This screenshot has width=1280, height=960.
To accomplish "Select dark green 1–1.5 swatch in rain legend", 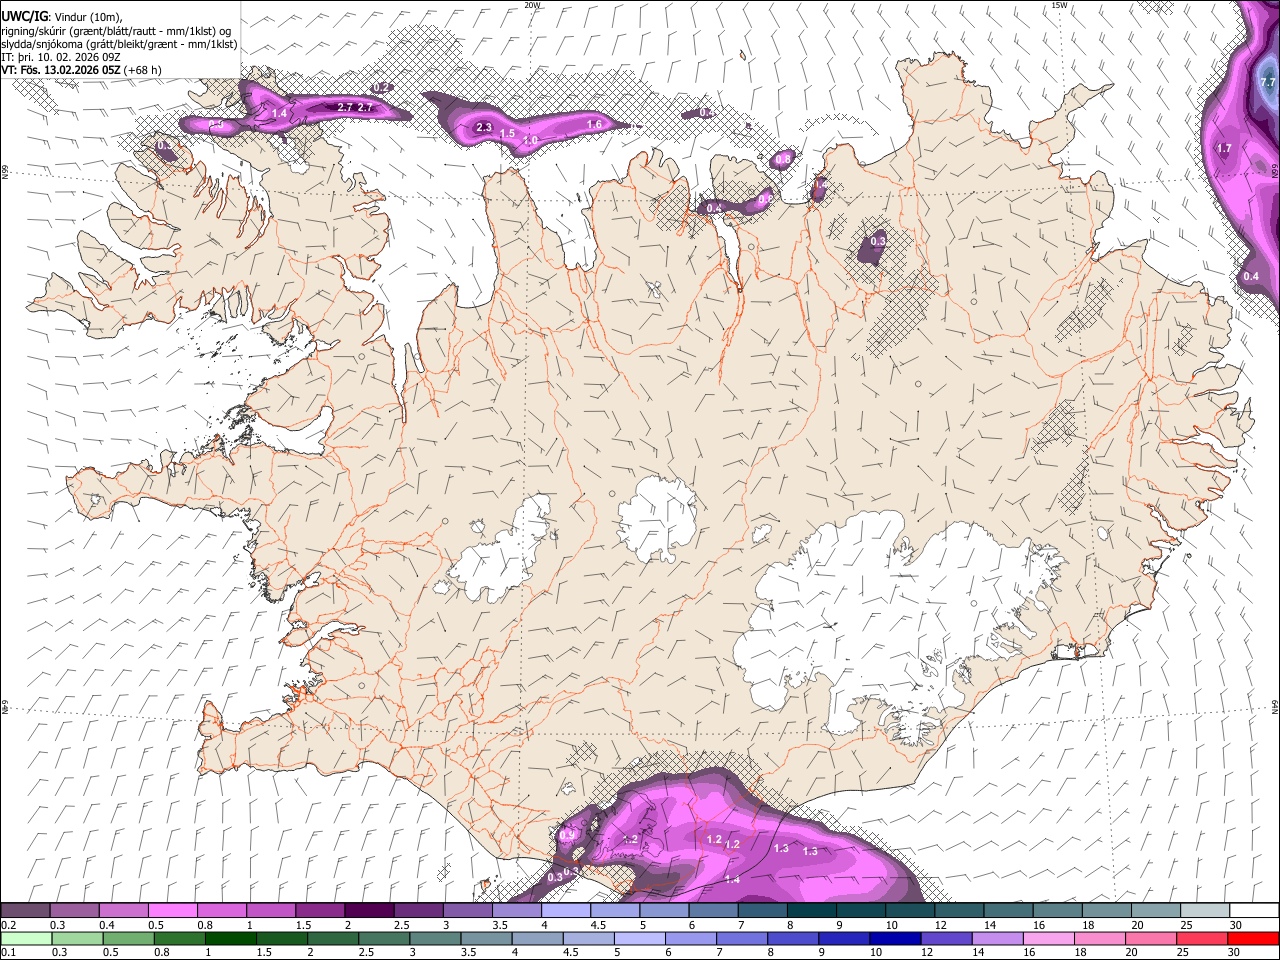I will click(231, 938).
